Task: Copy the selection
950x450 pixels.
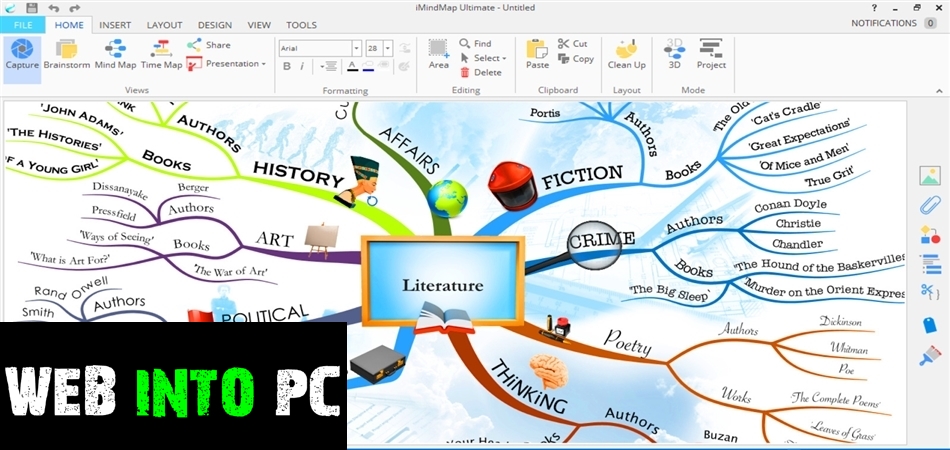Action: click(x=576, y=59)
